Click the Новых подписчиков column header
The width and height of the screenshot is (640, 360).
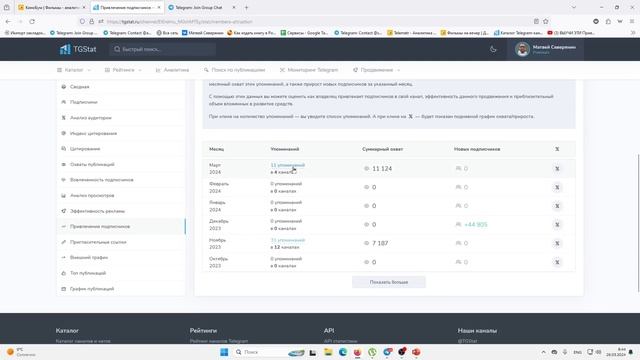coord(477,149)
